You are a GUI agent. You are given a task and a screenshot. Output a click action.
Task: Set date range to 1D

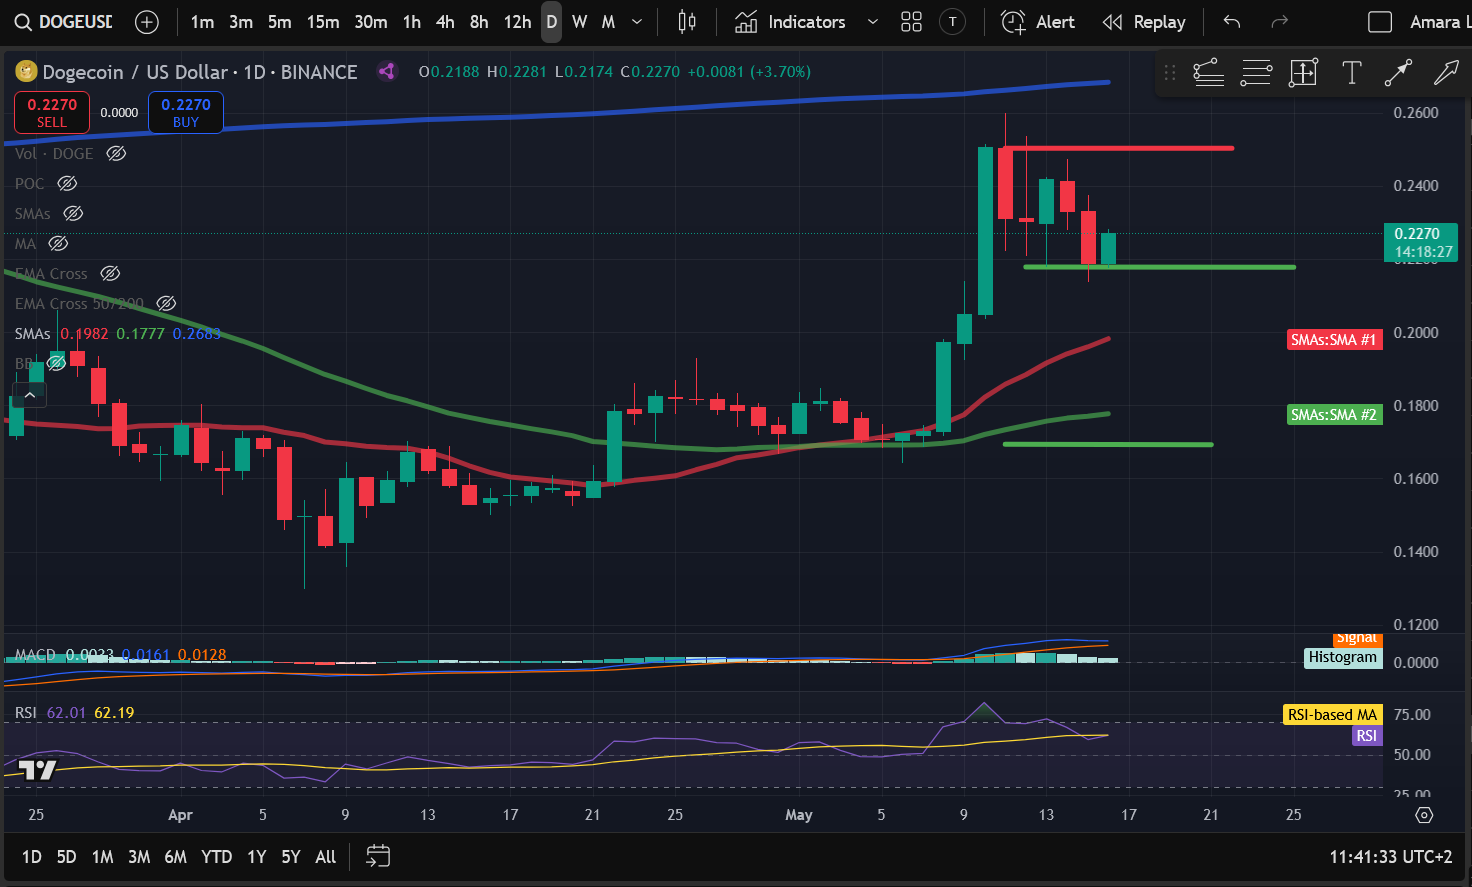[x=32, y=857]
